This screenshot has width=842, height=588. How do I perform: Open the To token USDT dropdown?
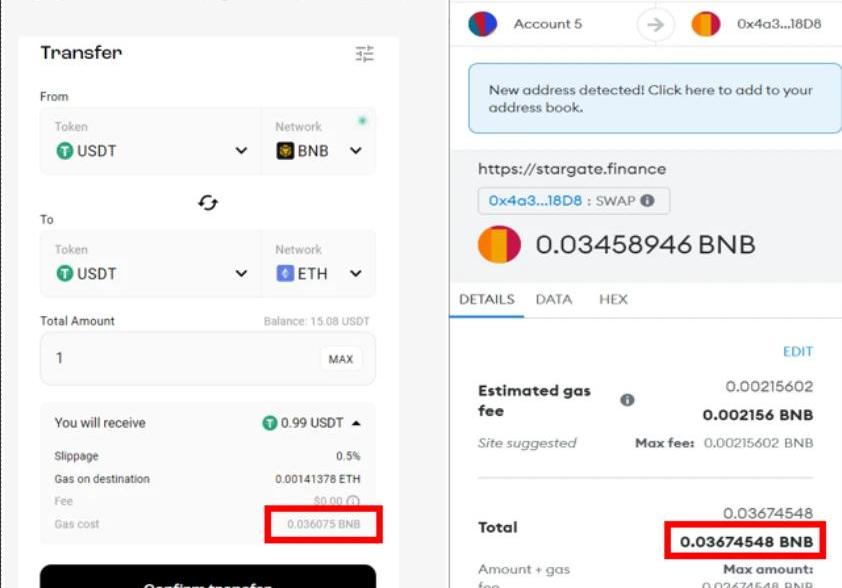[x=241, y=274]
